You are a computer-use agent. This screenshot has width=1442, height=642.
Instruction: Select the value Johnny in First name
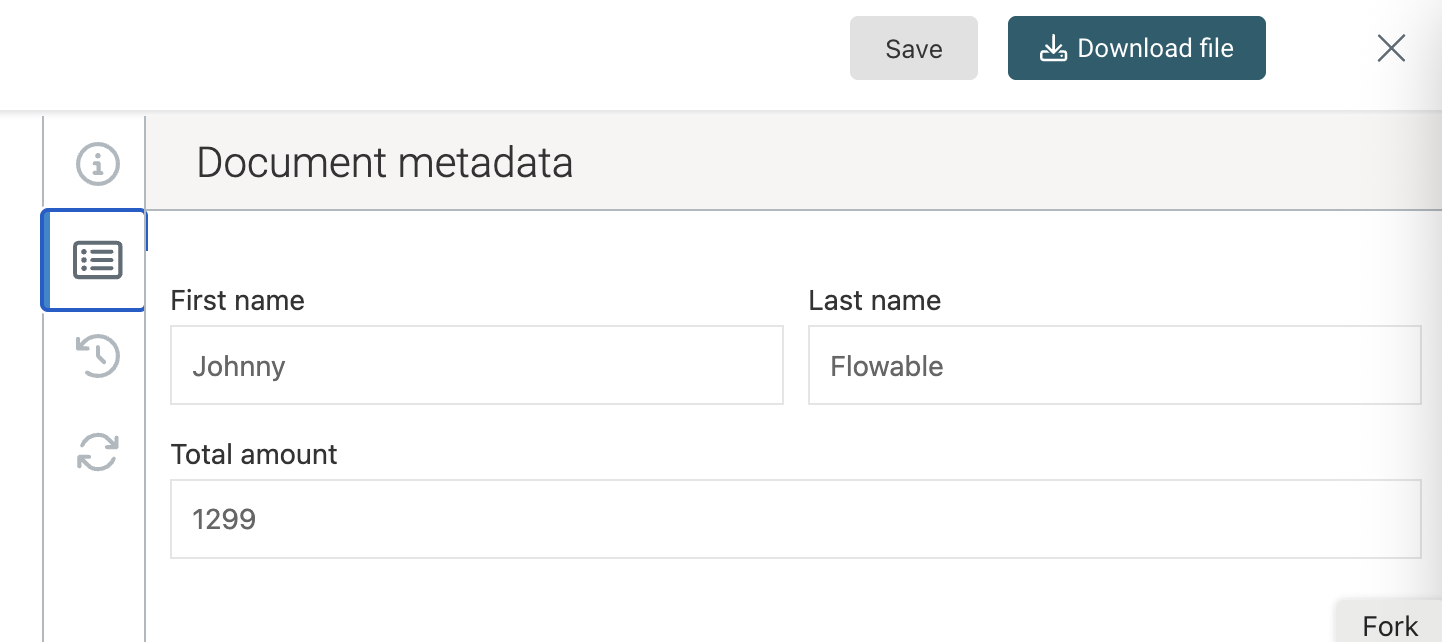tap(239, 366)
